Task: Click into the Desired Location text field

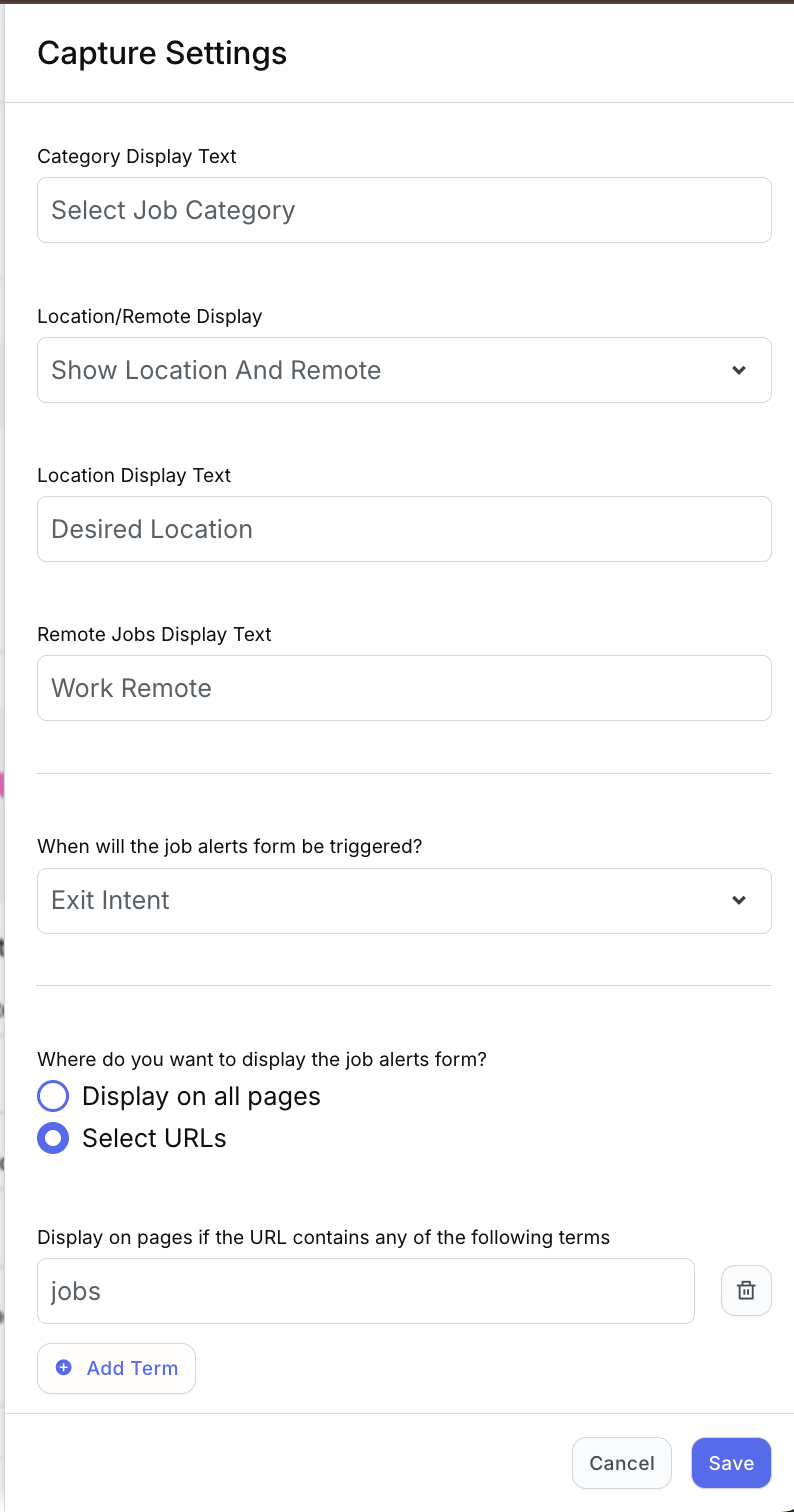Action: click(404, 529)
